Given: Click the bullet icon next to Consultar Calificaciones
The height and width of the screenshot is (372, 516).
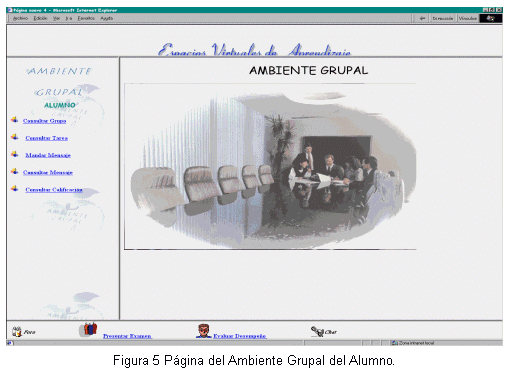Looking at the screenshot, I should pyautogui.click(x=14, y=188).
